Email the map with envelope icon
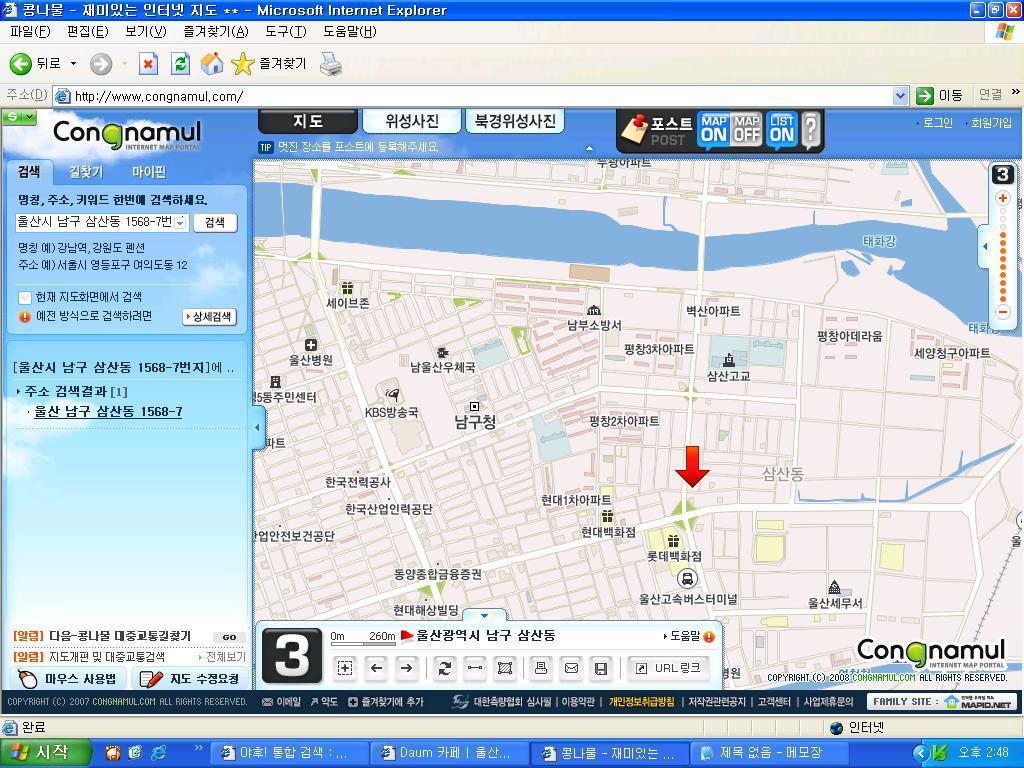The image size is (1024, 768). click(x=571, y=667)
